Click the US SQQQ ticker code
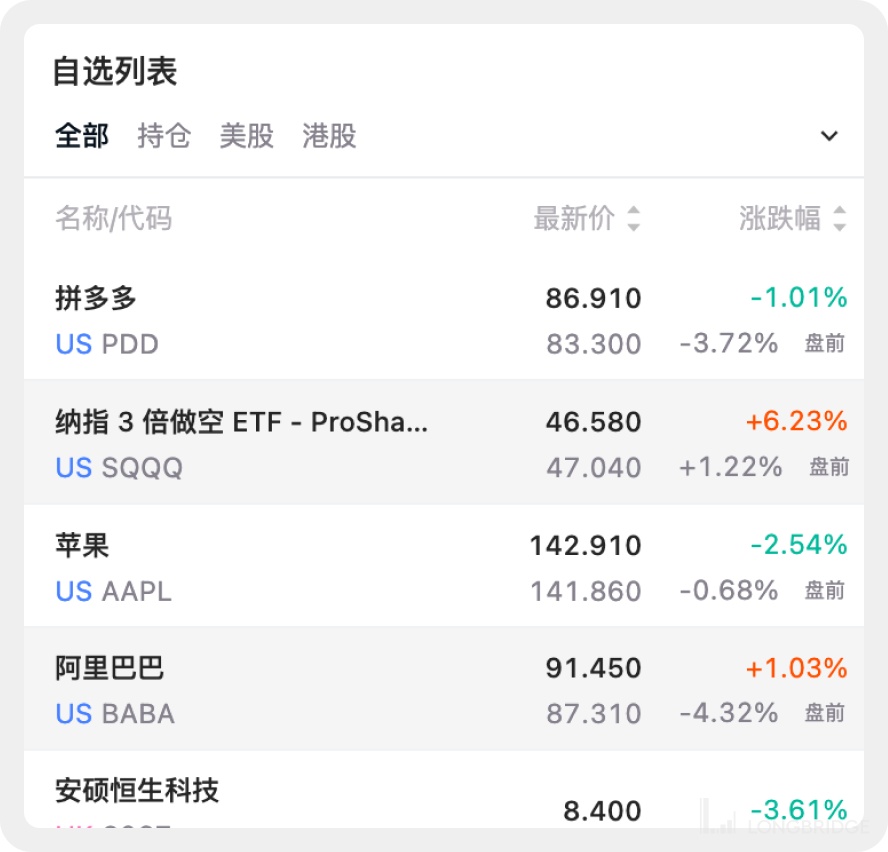 119,468
